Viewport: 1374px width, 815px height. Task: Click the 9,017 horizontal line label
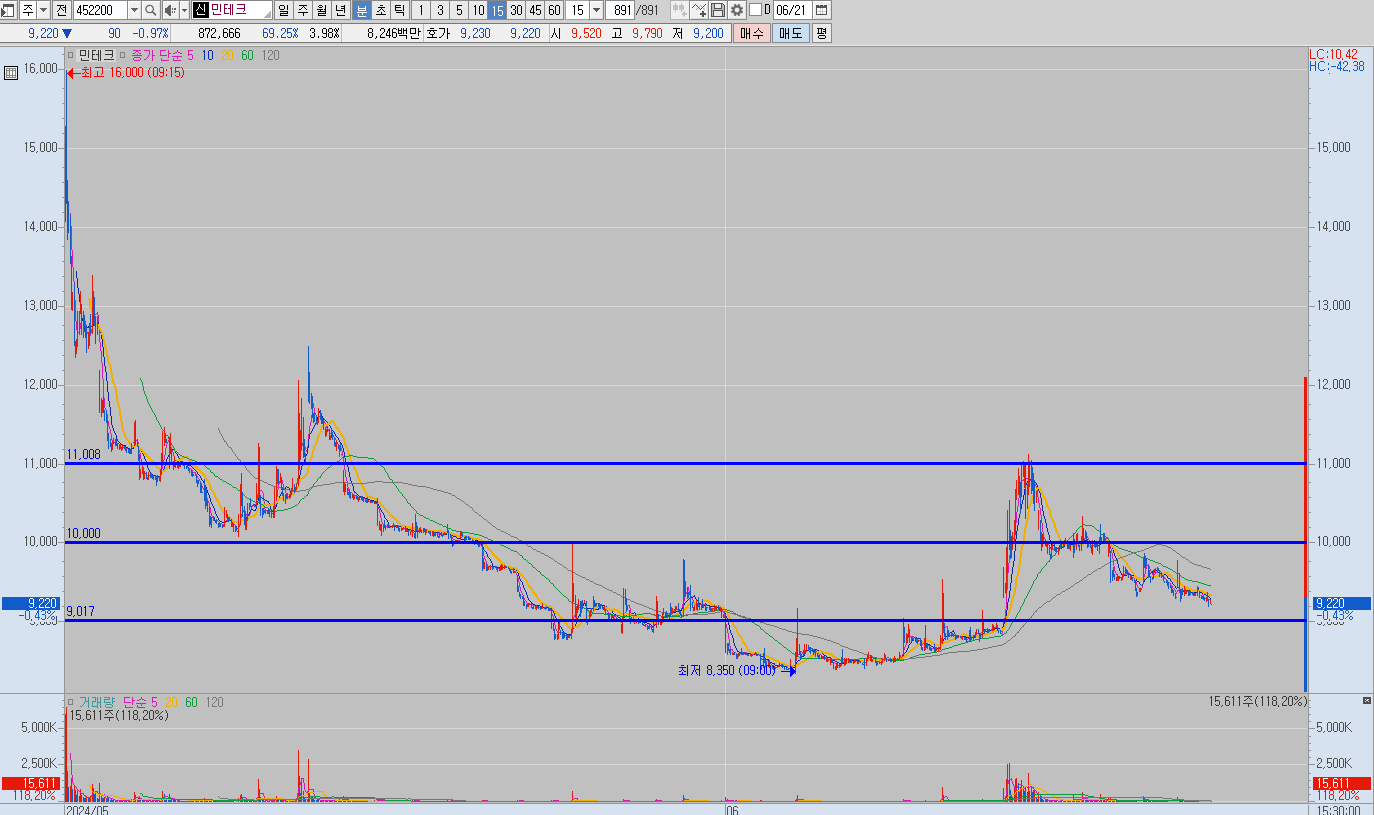coord(81,611)
